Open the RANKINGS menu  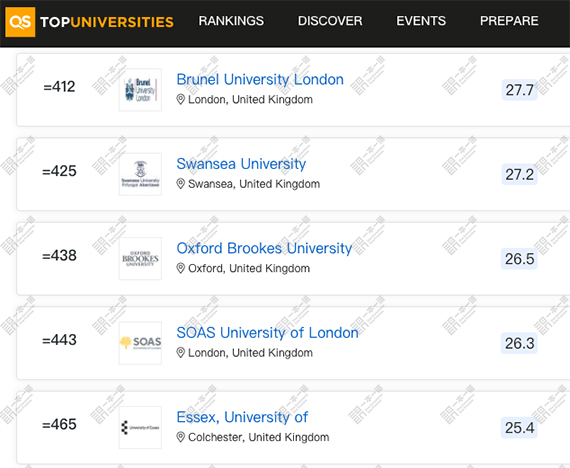click(231, 21)
